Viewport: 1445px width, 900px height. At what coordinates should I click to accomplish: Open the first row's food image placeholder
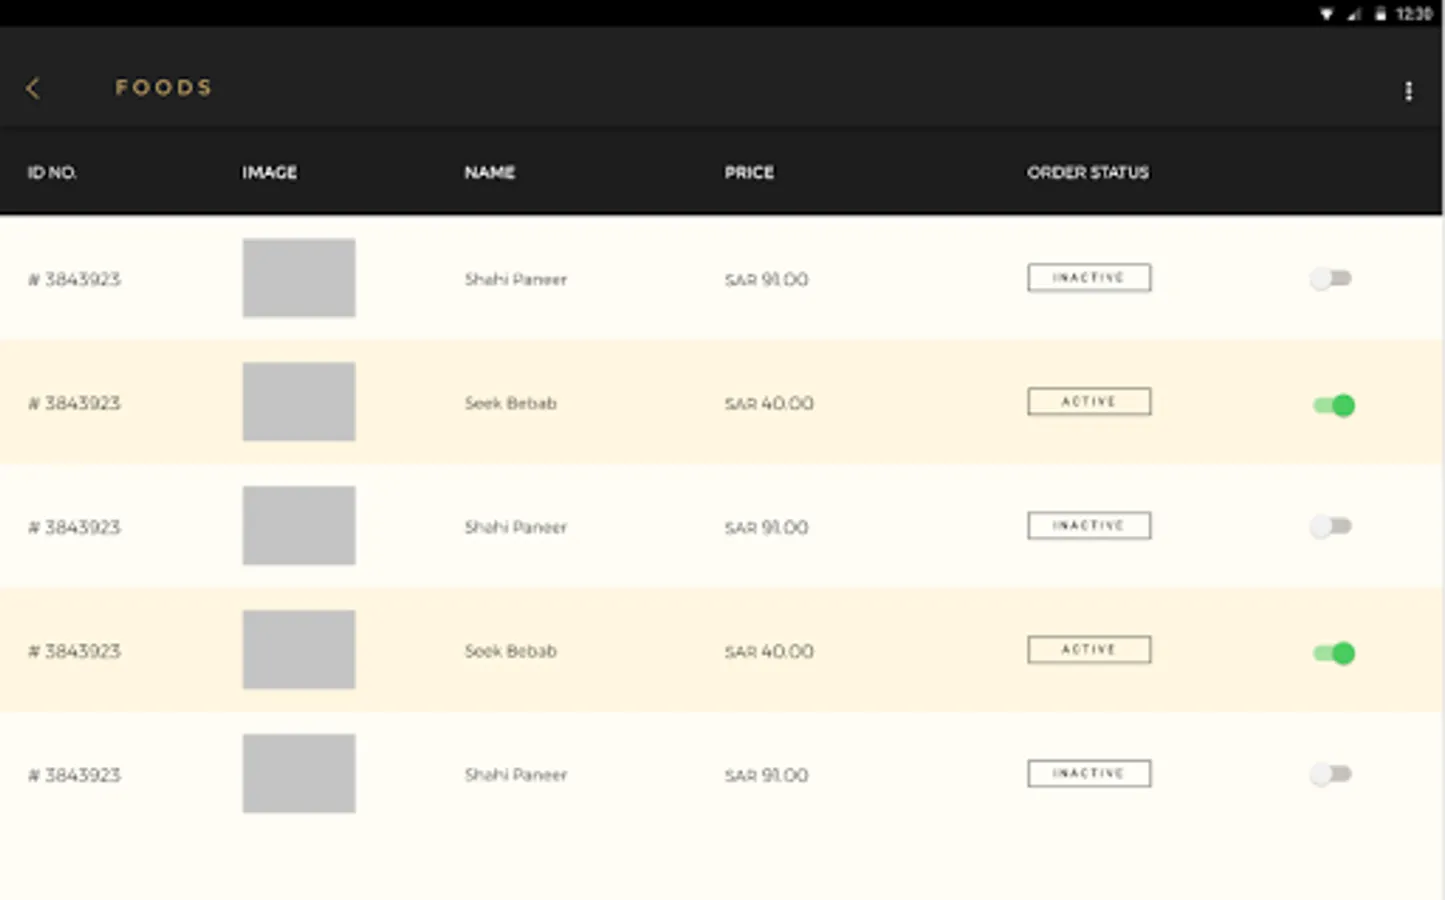click(x=299, y=278)
